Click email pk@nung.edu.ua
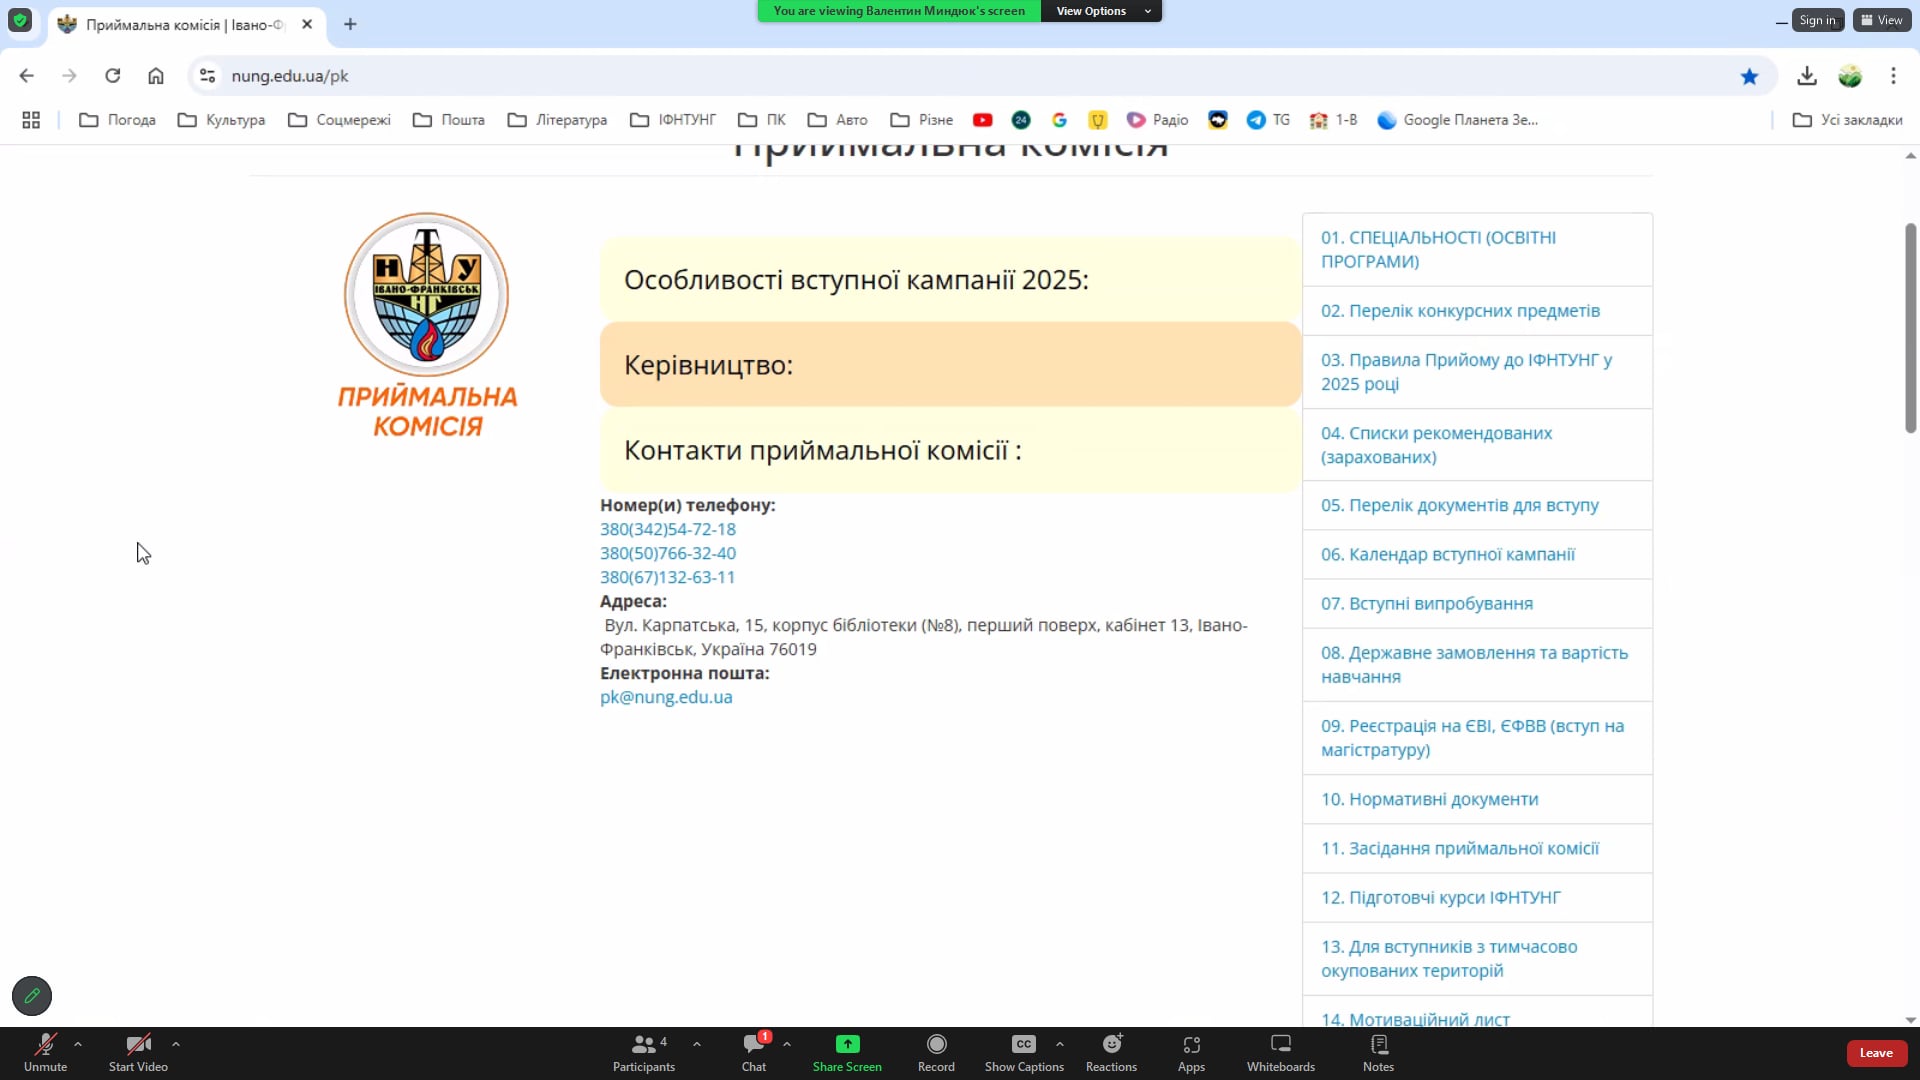1920x1080 pixels. (666, 697)
